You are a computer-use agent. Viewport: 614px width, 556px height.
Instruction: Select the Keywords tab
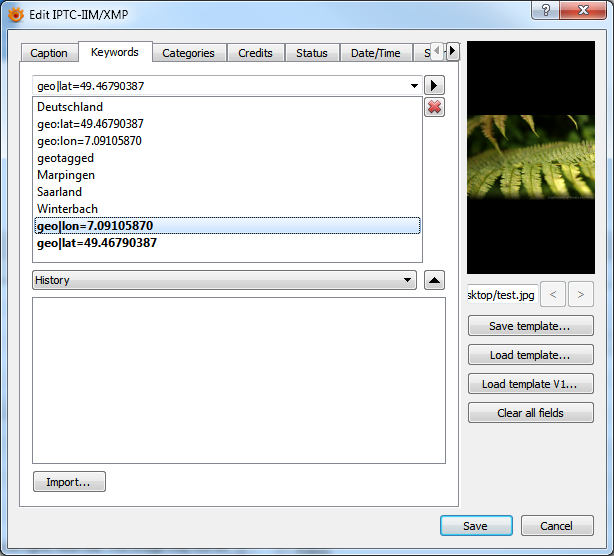115,52
